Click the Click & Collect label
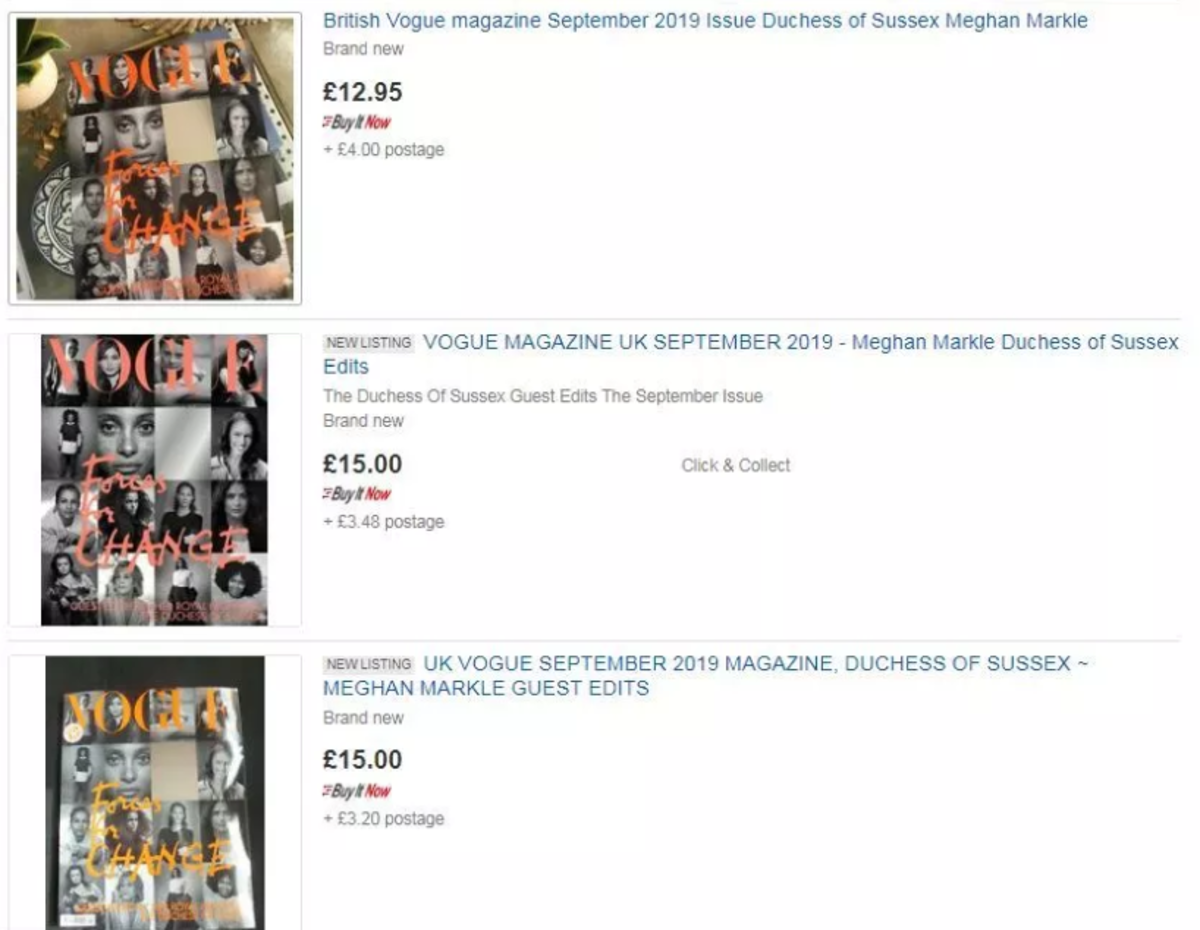The image size is (1200, 930). tap(736, 465)
